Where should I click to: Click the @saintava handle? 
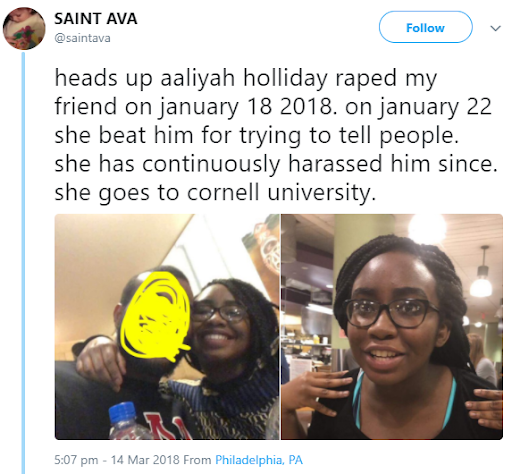82,38
